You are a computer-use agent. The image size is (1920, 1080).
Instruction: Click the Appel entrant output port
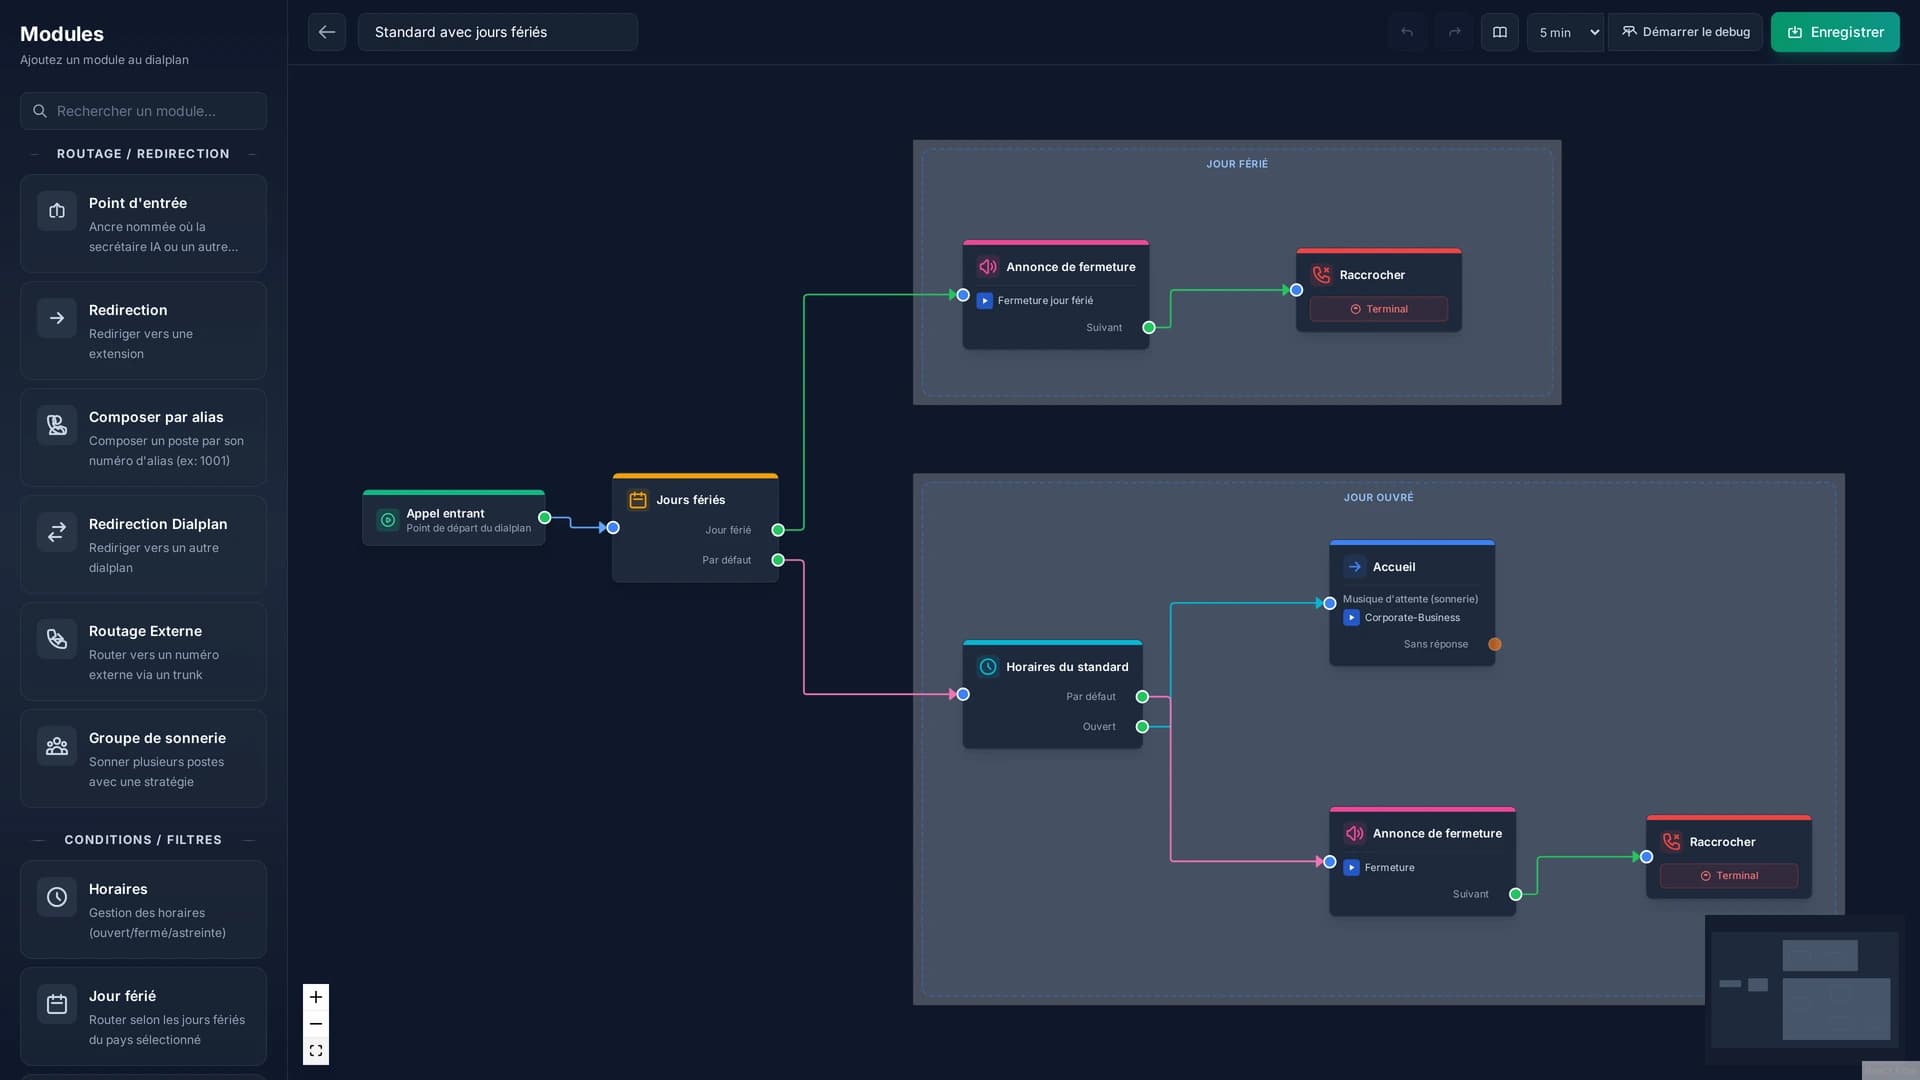point(545,518)
